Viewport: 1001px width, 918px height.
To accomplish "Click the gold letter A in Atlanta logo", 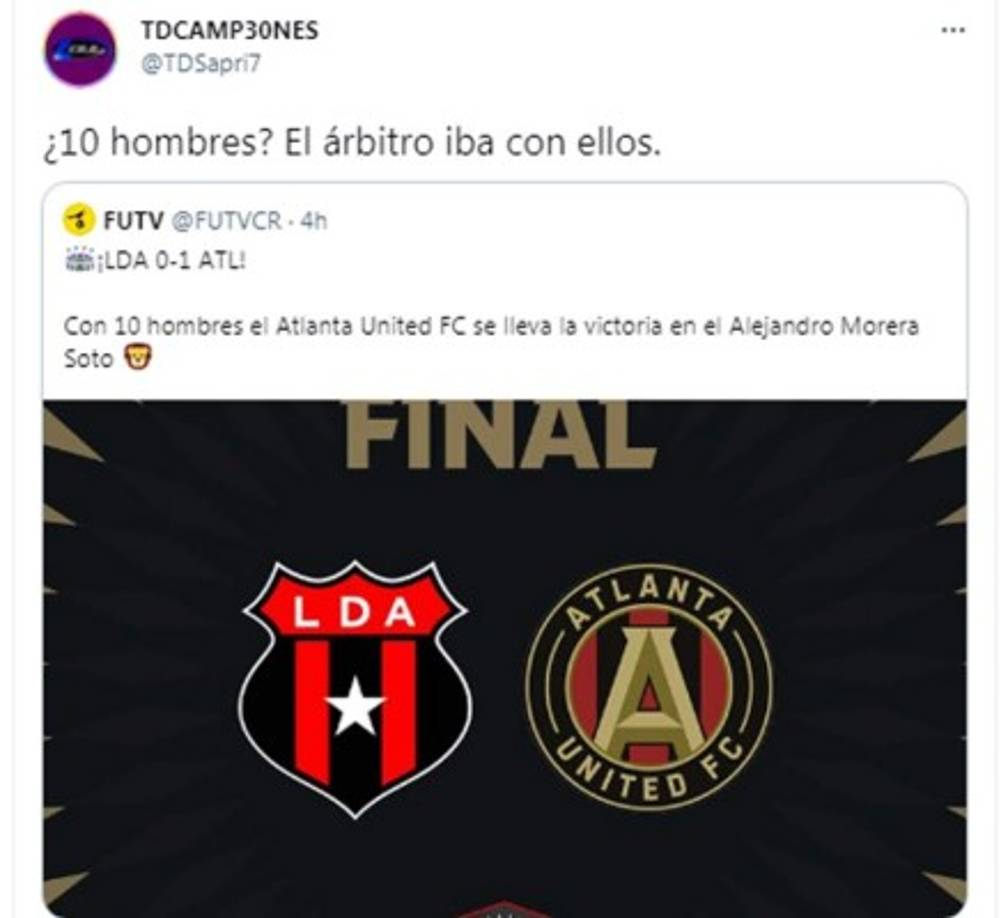I will click(x=649, y=693).
